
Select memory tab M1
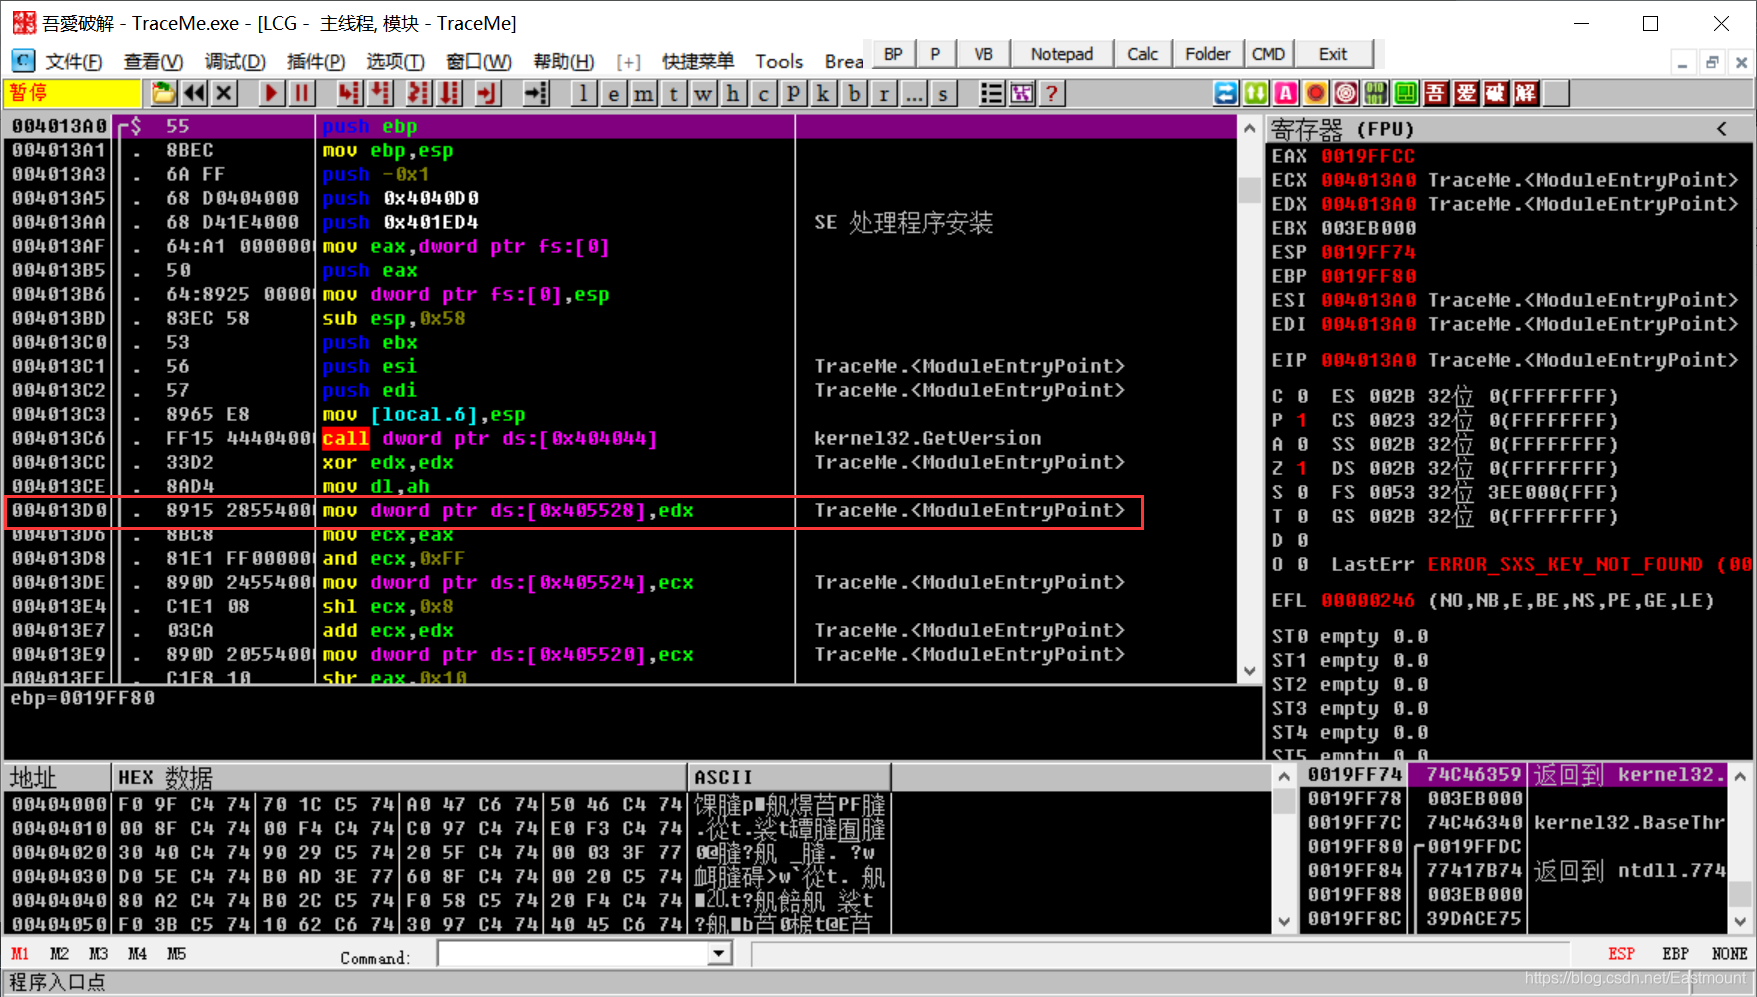[20, 954]
